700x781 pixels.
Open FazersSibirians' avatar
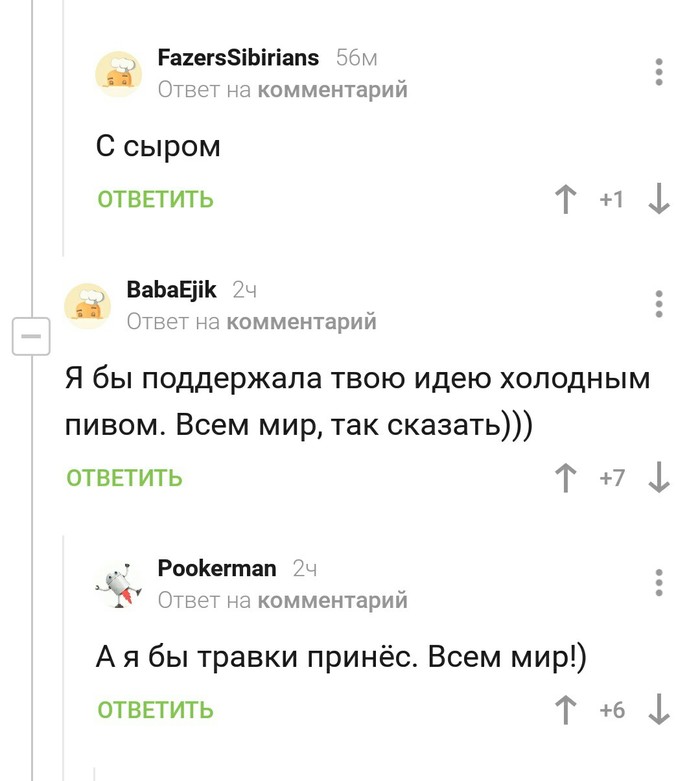[x=120, y=72]
